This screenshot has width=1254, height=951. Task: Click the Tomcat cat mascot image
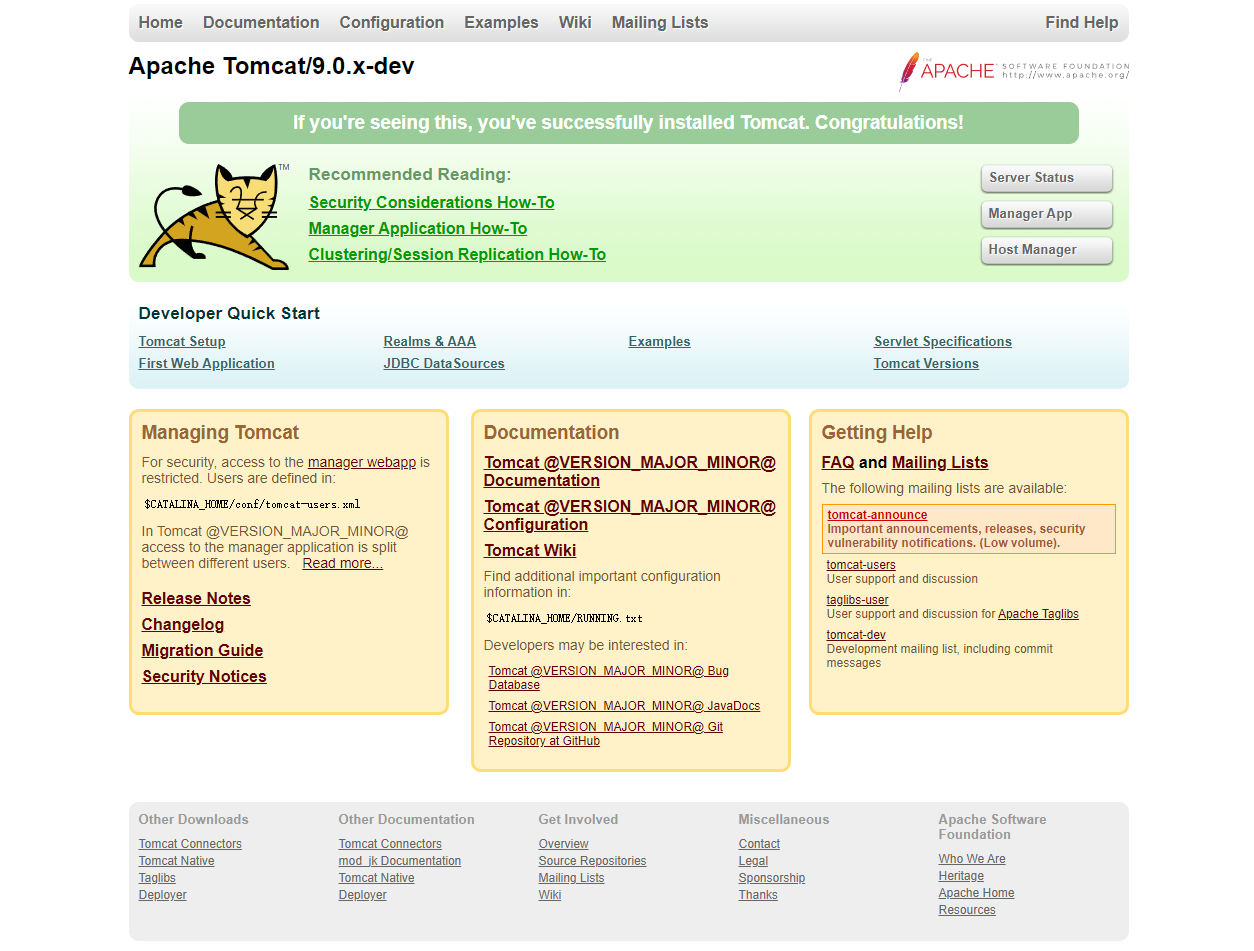point(214,217)
